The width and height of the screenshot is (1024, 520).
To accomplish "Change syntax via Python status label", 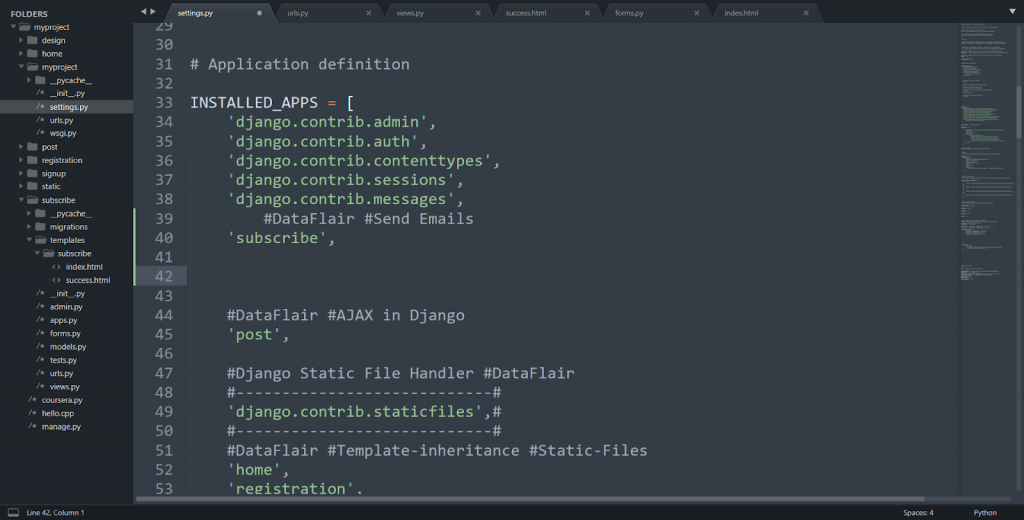I will (x=985, y=513).
